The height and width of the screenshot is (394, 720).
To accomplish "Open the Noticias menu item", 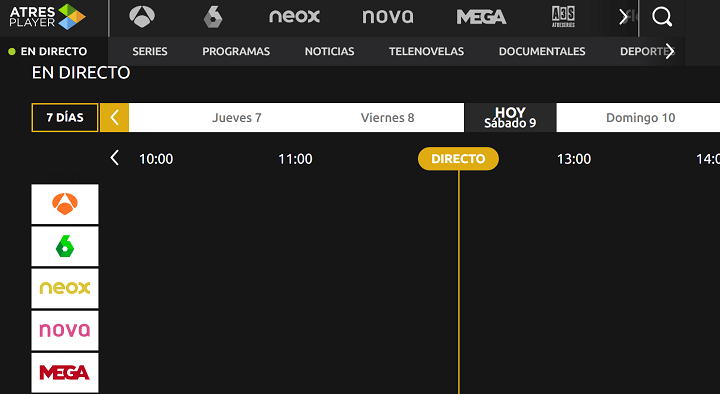I will click(x=329, y=51).
